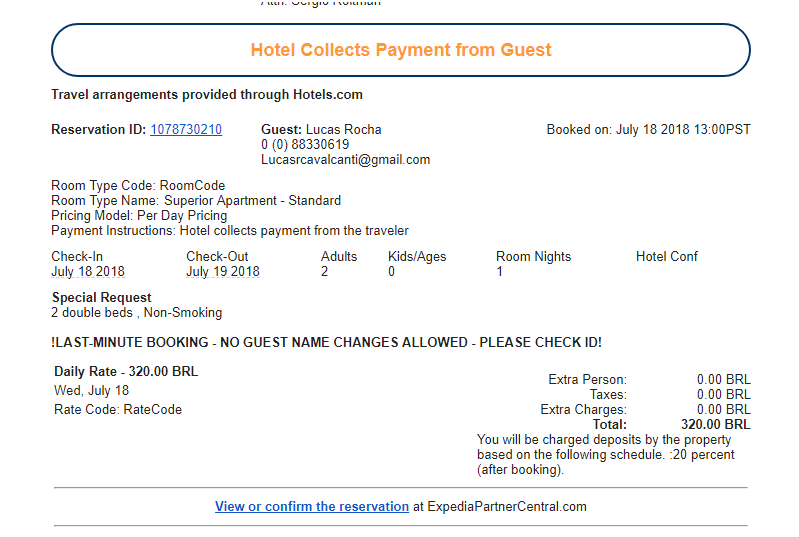Open reservation ID 1078730210 link
799x537 pixels.
186,130
